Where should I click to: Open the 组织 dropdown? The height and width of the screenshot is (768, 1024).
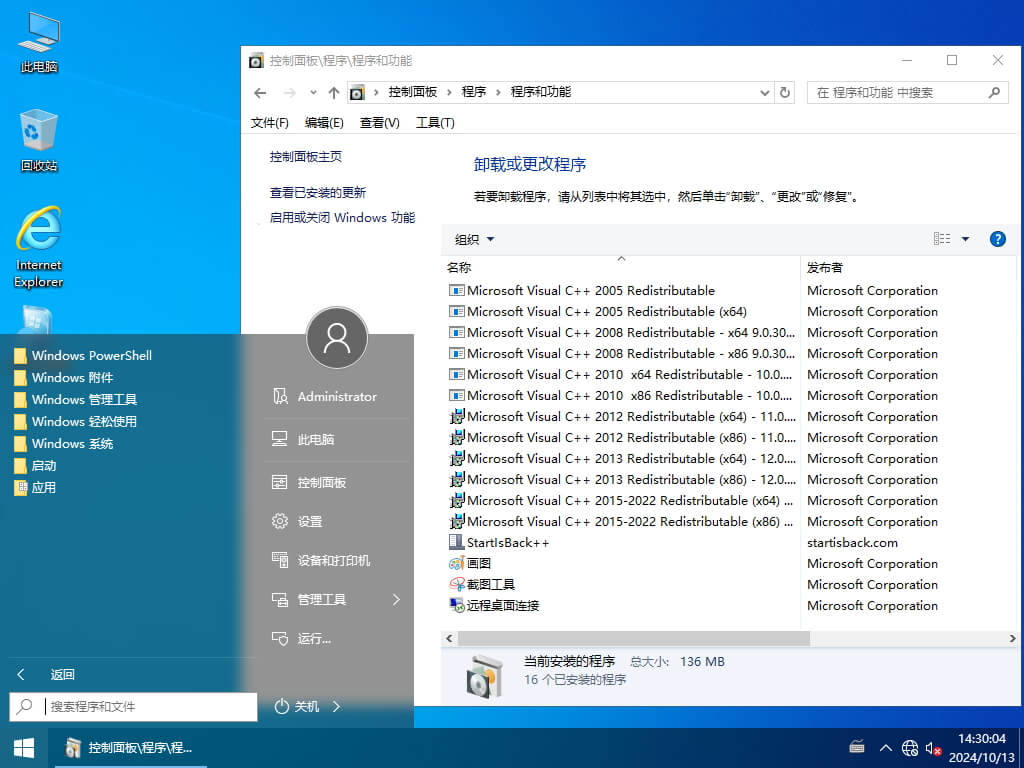pyautogui.click(x=474, y=240)
